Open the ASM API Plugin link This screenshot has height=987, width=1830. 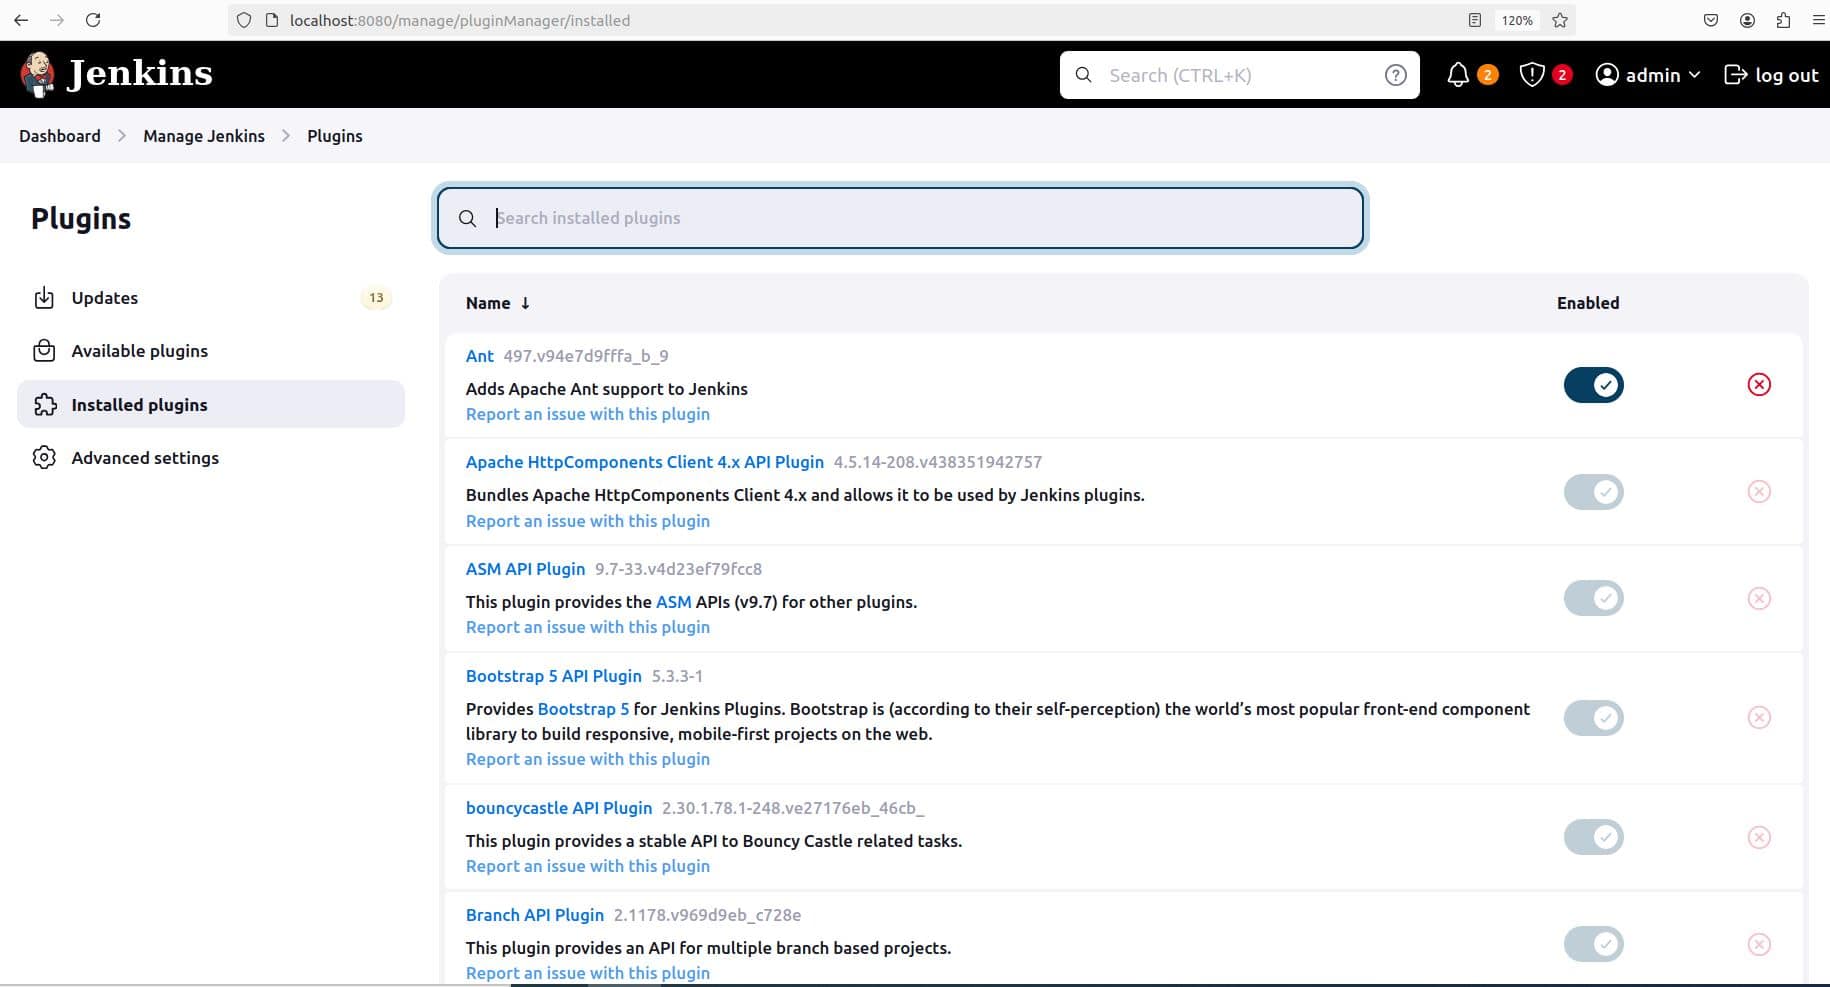(x=525, y=569)
